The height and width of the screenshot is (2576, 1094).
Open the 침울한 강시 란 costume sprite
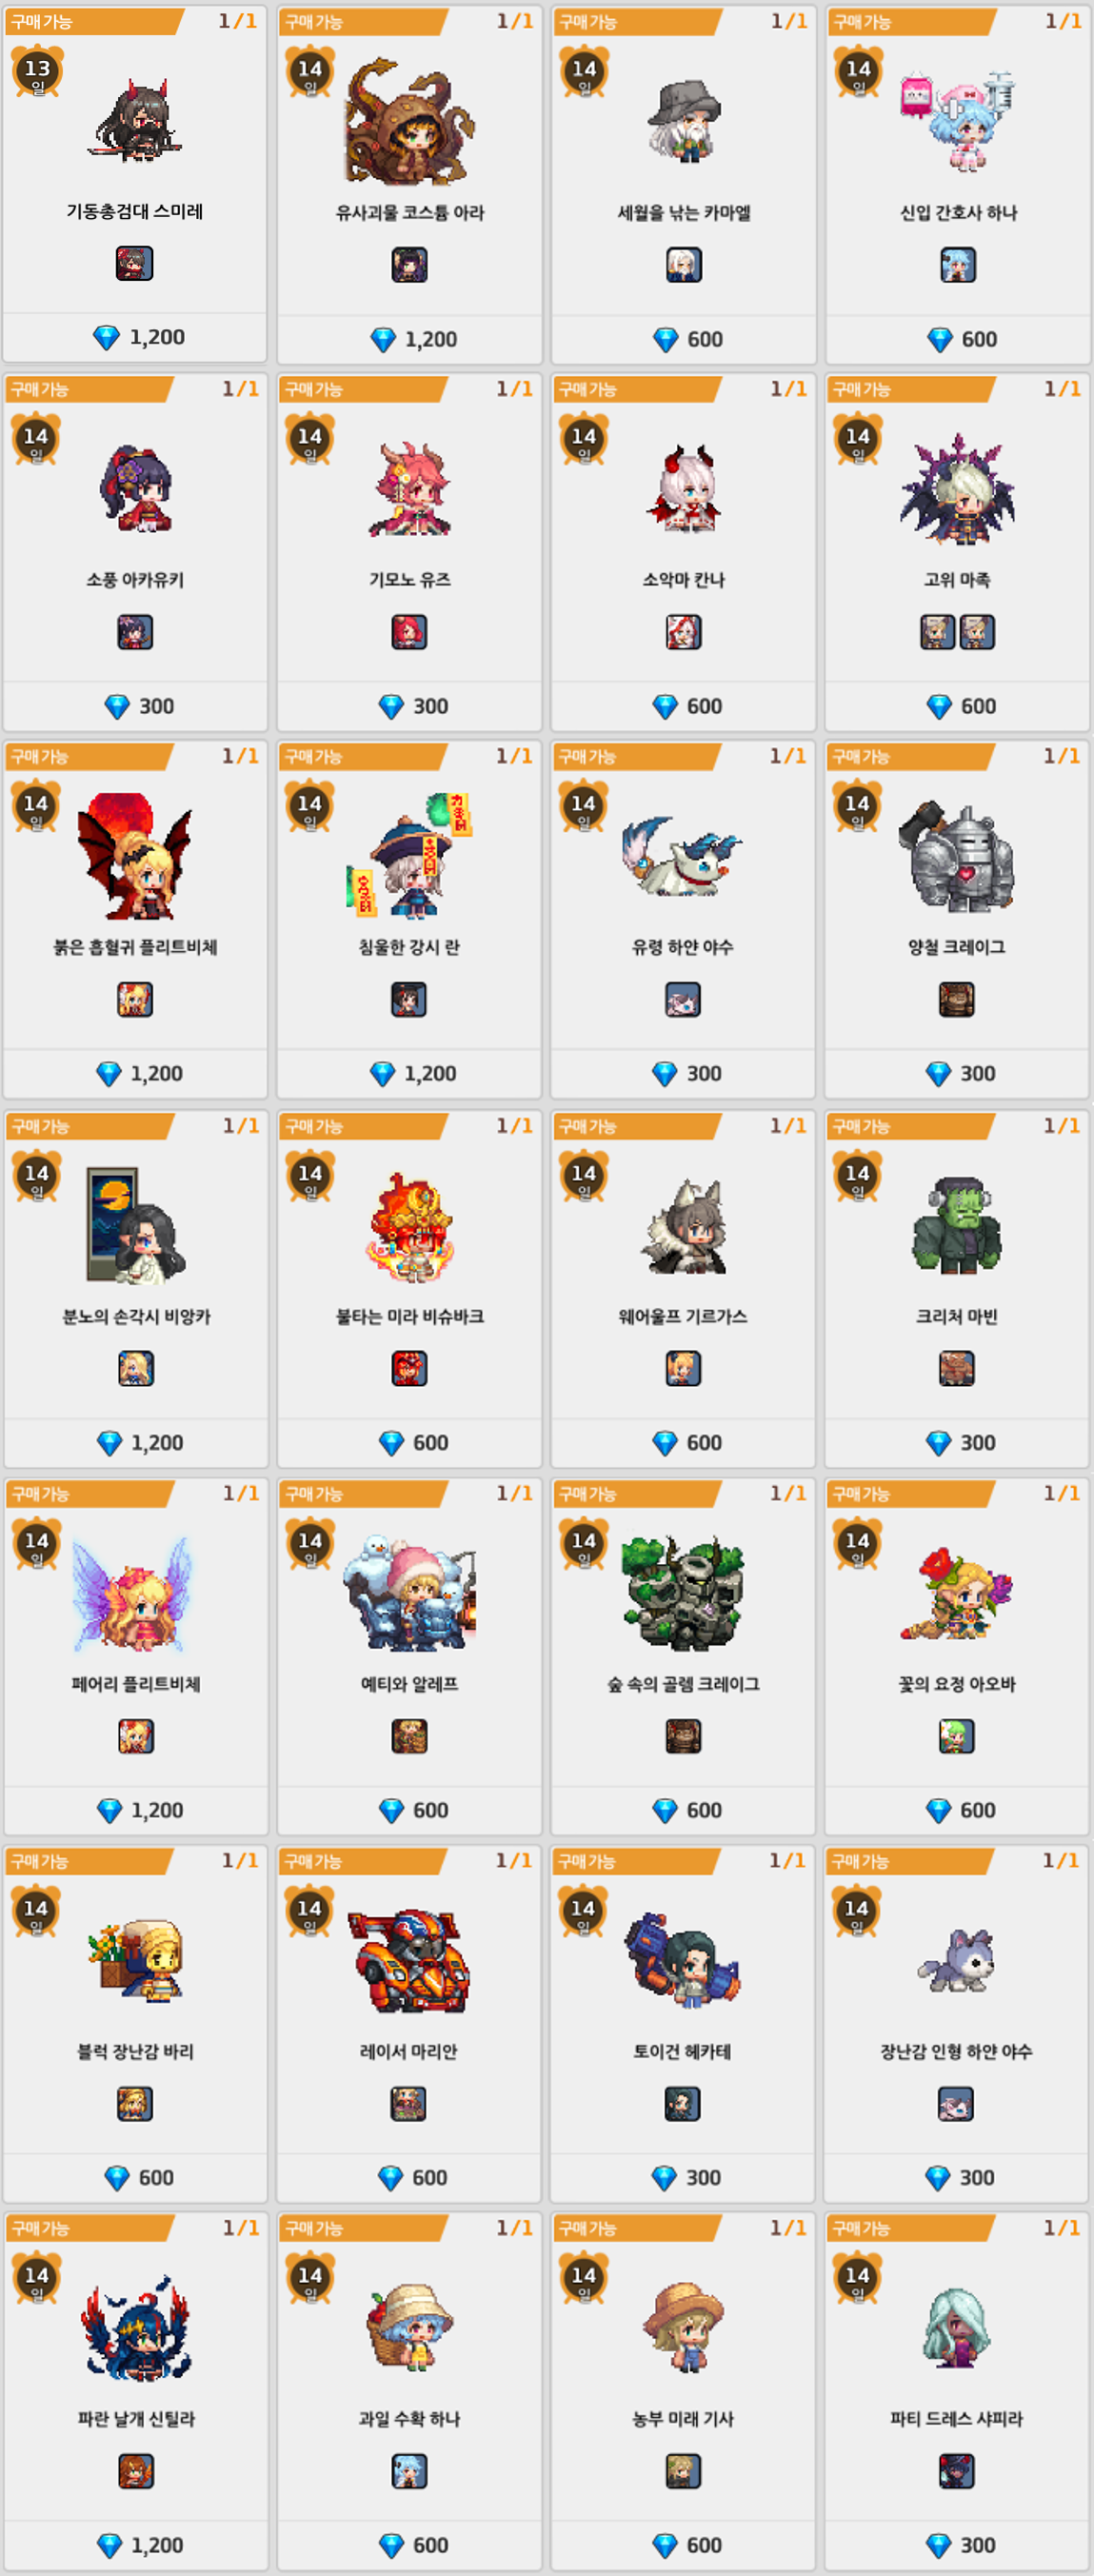[x=409, y=857]
